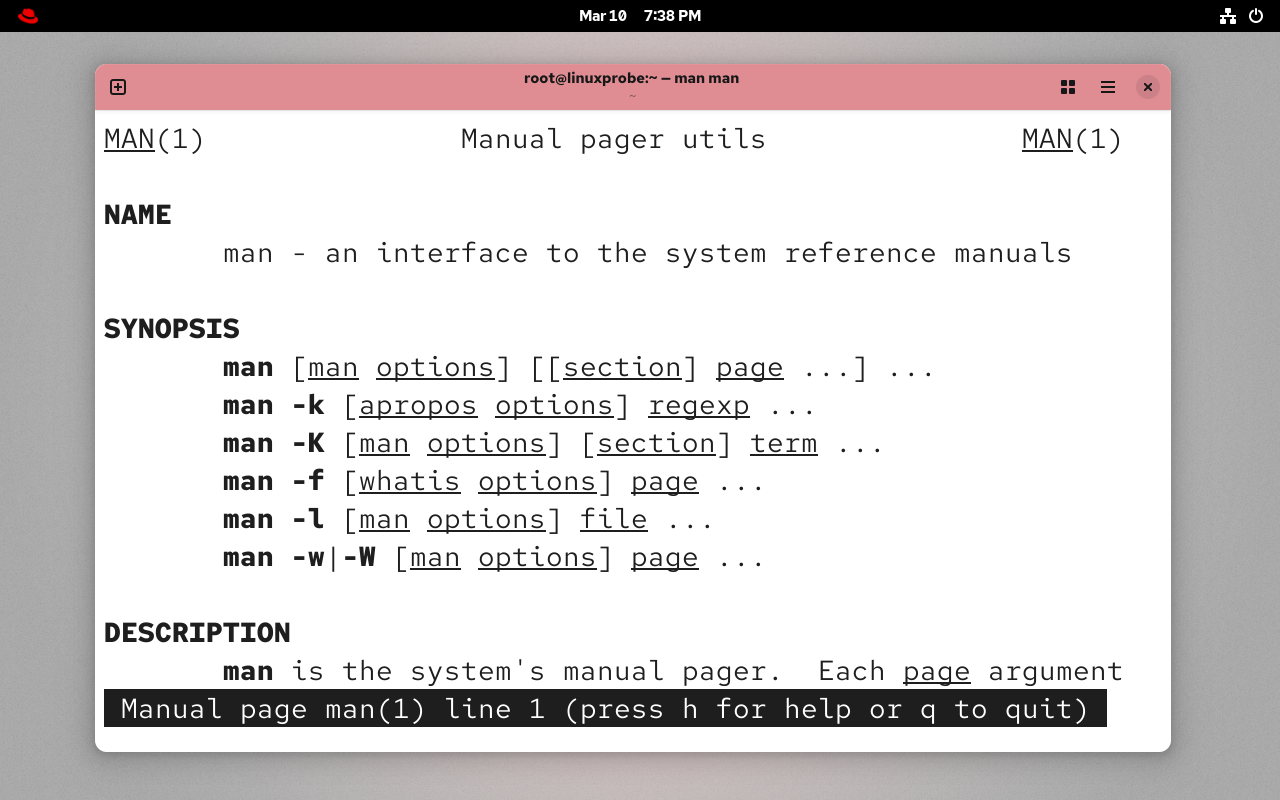The height and width of the screenshot is (800, 1280).
Task: Click the 'Manual page man(1)' status line
Action: pos(605,709)
